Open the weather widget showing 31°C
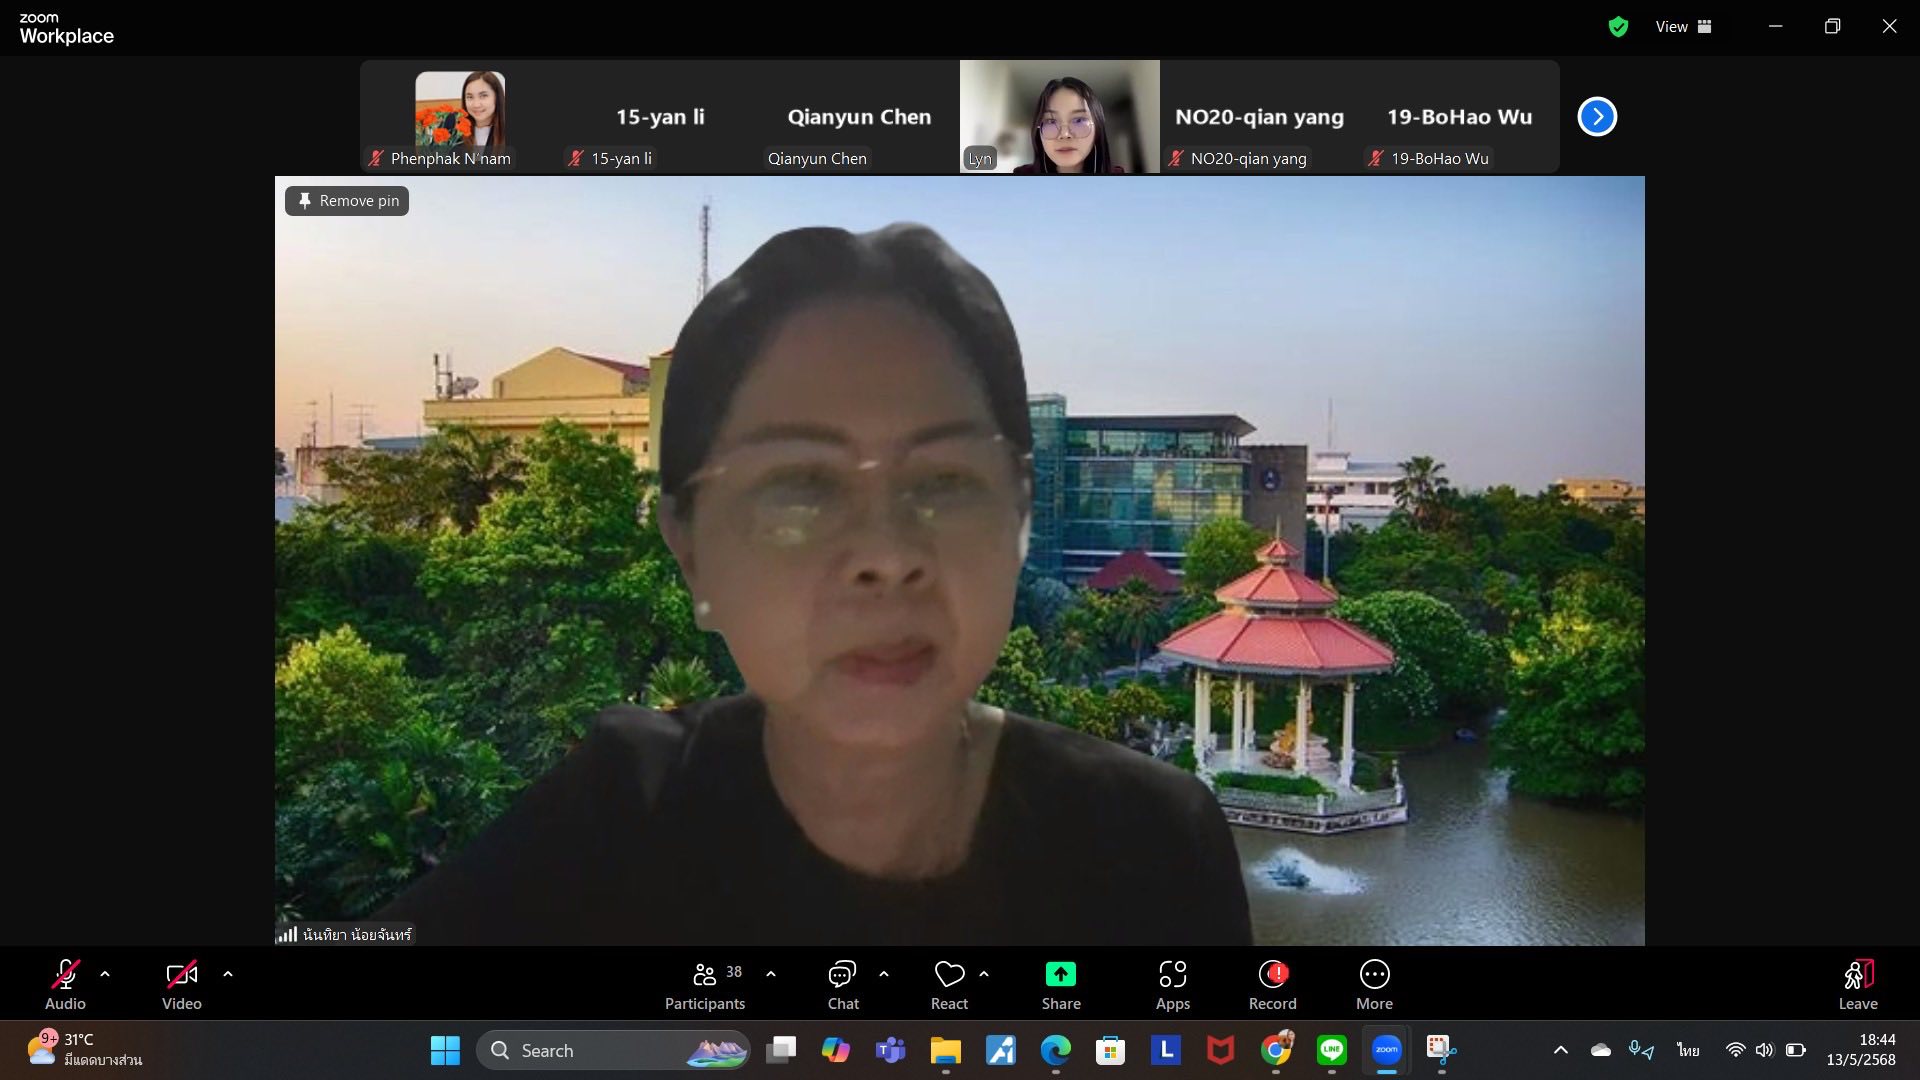 point(84,1050)
